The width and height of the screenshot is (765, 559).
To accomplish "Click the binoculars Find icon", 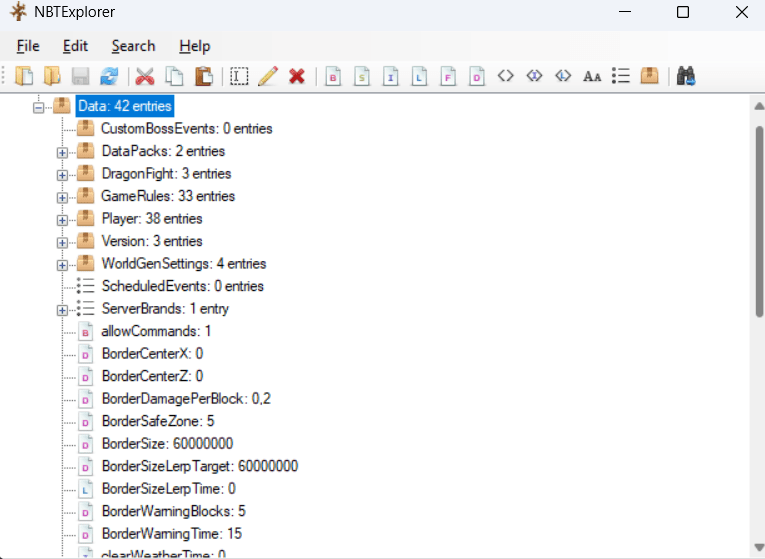I will point(686,76).
